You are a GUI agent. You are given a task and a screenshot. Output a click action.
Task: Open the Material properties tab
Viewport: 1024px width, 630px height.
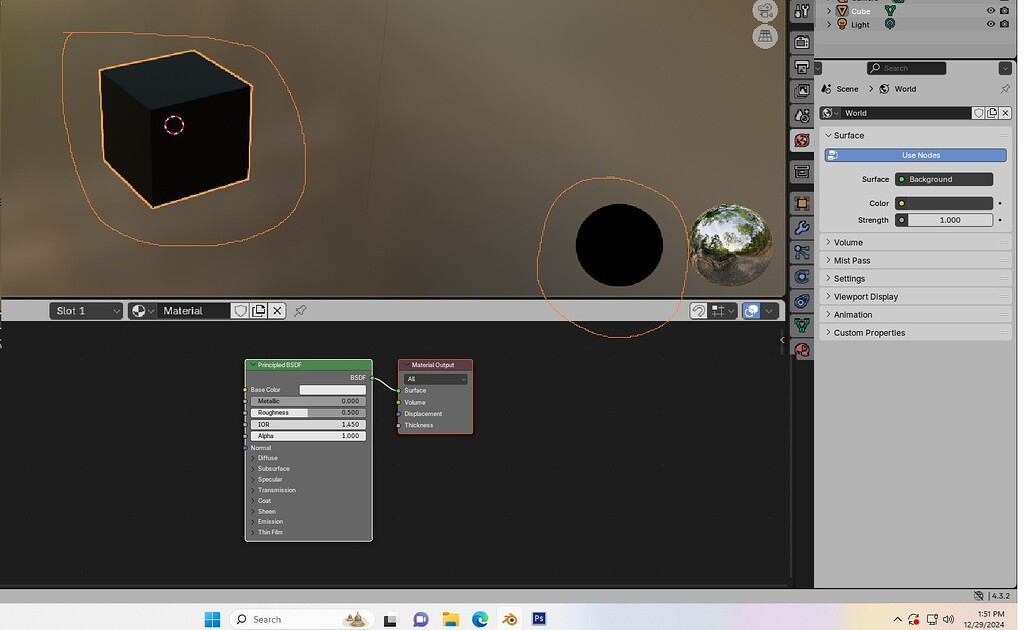pyautogui.click(x=802, y=350)
